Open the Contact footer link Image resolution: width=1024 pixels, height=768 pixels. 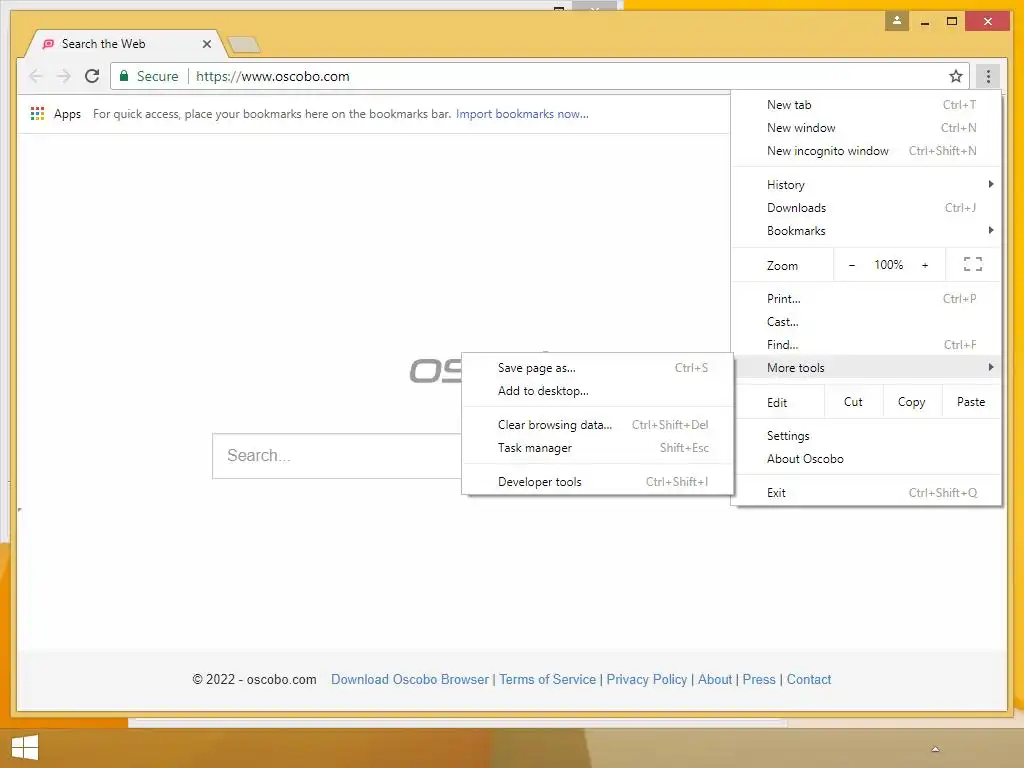tap(808, 679)
